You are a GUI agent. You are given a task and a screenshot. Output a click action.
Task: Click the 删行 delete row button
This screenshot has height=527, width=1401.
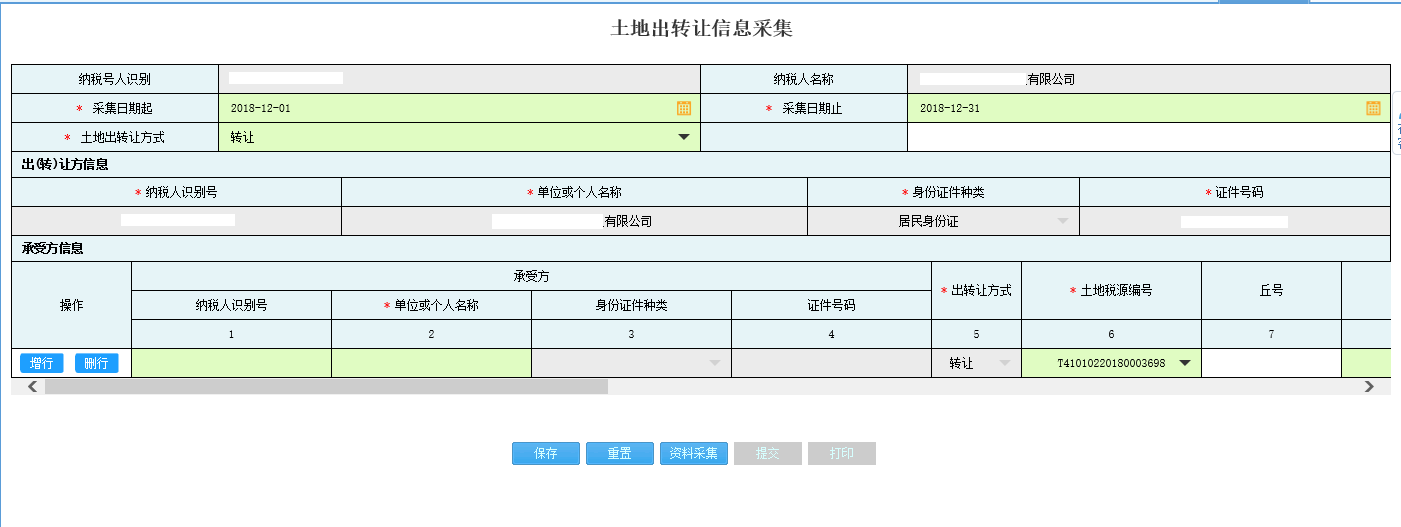click(96, 363)
